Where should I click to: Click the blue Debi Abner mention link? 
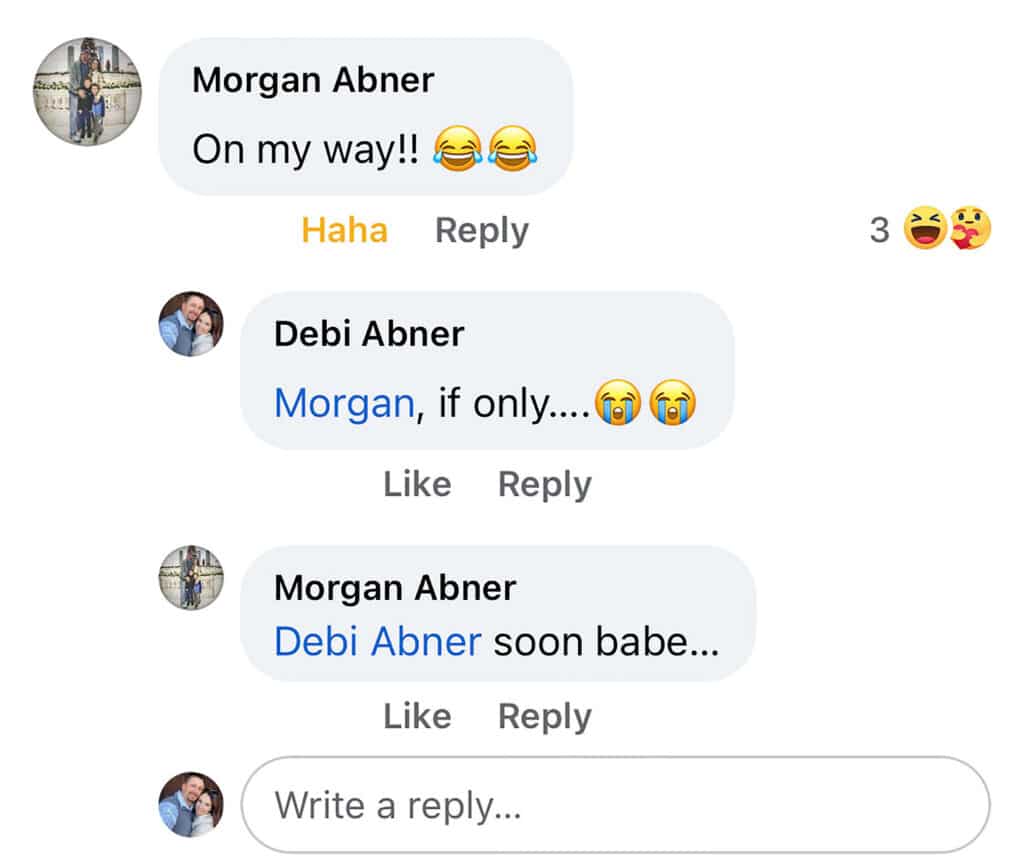(x=378, y=642)
